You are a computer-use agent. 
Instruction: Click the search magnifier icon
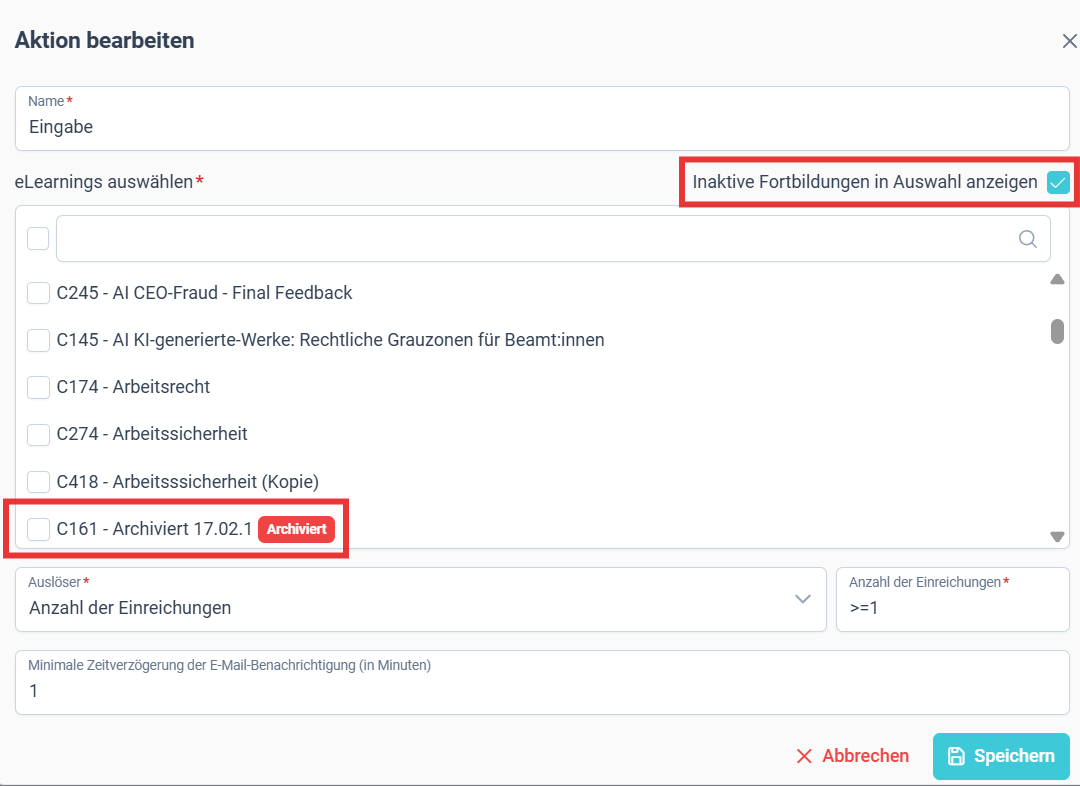1028,239
